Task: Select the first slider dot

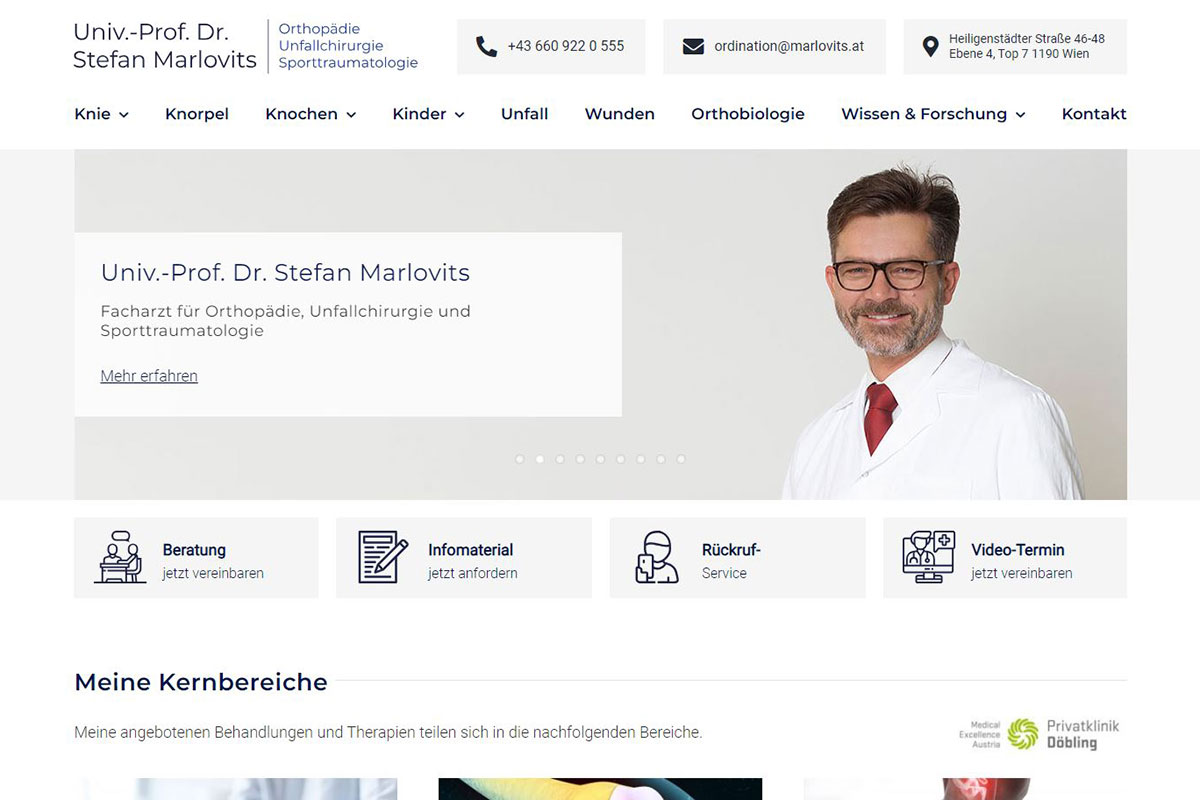Action: pyautogui.click(x=519, y=459)
